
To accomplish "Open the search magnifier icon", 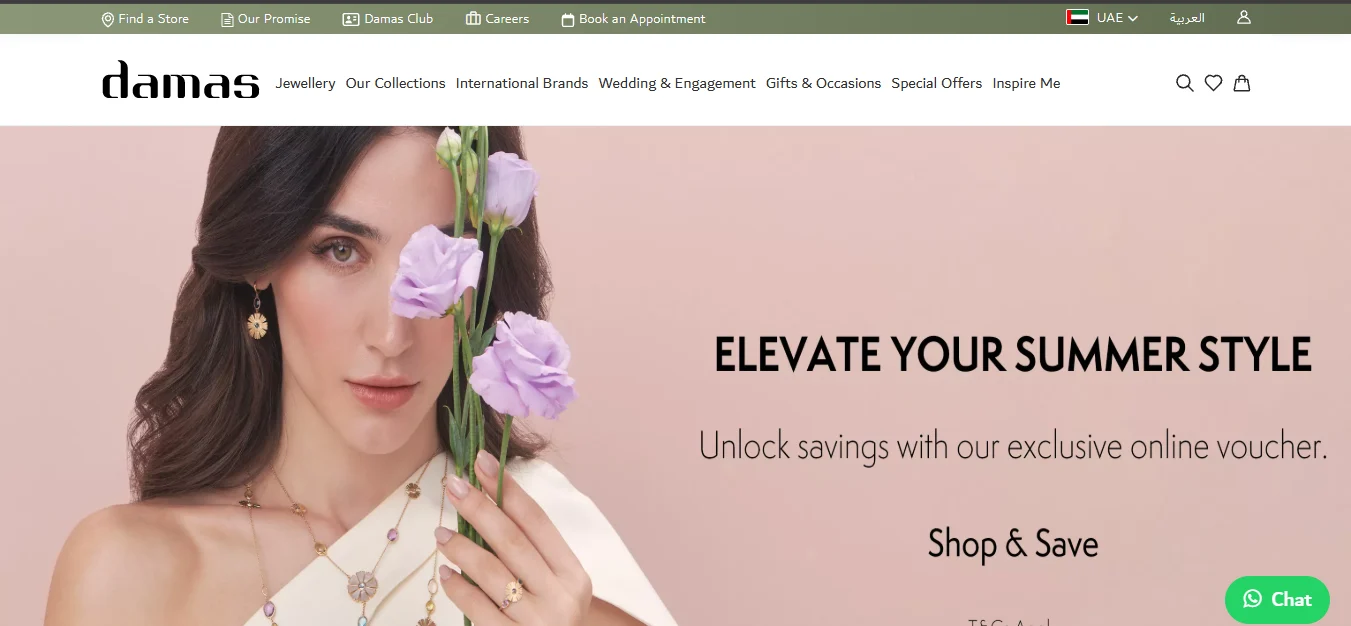I will click(x=1185, y=83).
